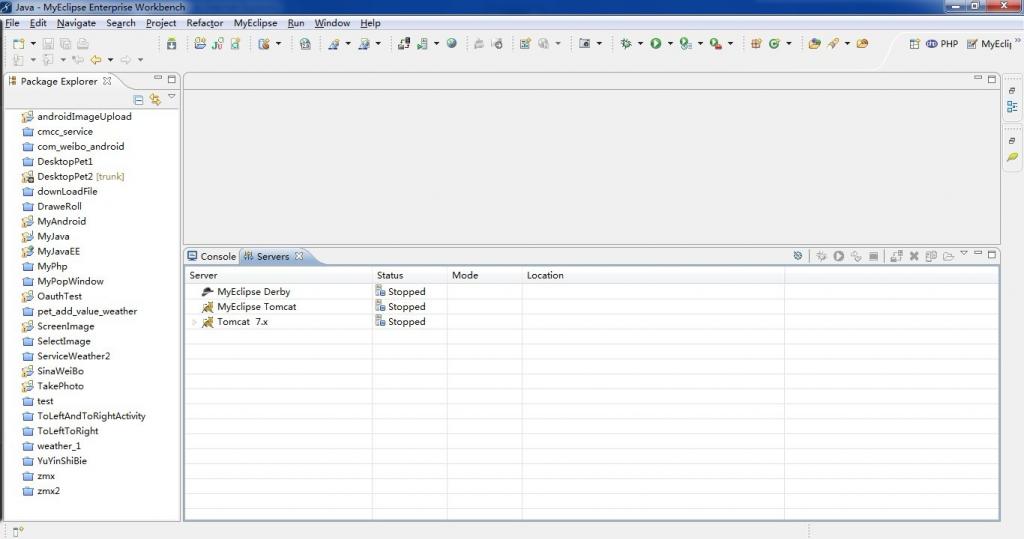Click the top Restore icon in right trim

[1012, 90]
